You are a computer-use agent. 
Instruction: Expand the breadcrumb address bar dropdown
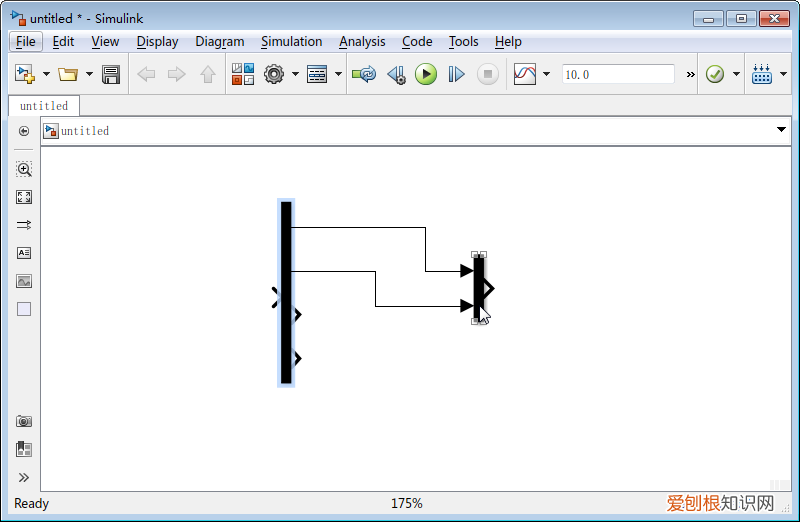[x=781, y=131]
